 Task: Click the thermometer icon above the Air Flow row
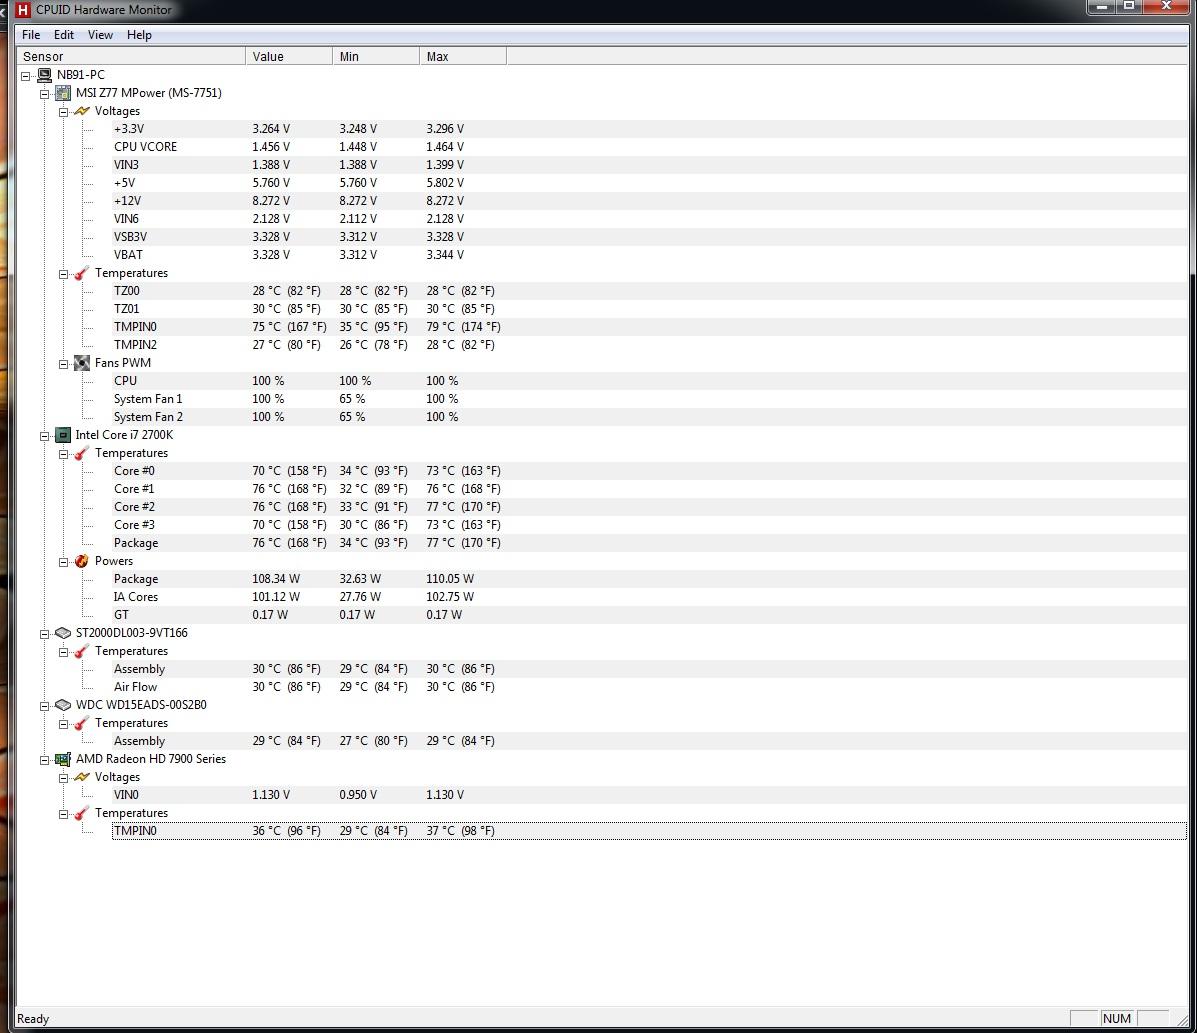pyautogui.click(x=82, y=651)
